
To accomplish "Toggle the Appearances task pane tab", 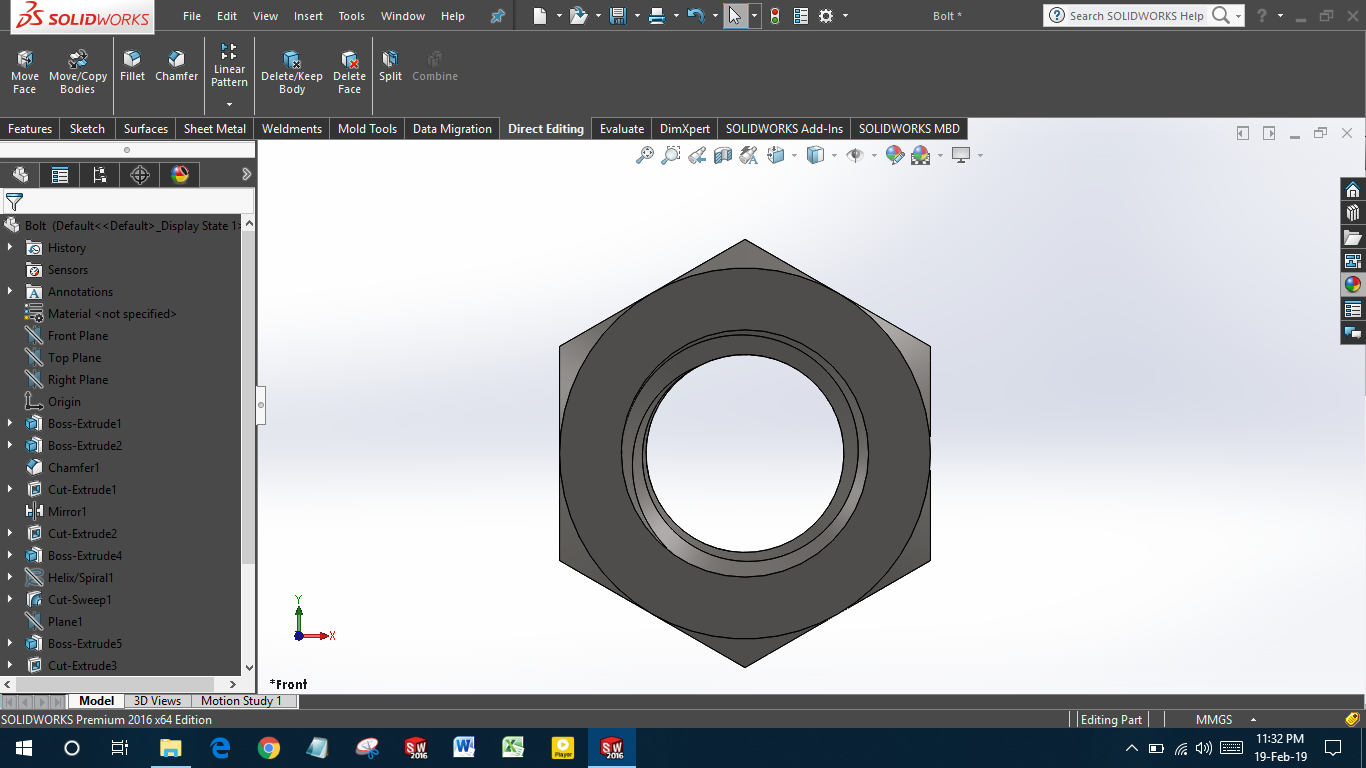I will (x=1353, y=284).
